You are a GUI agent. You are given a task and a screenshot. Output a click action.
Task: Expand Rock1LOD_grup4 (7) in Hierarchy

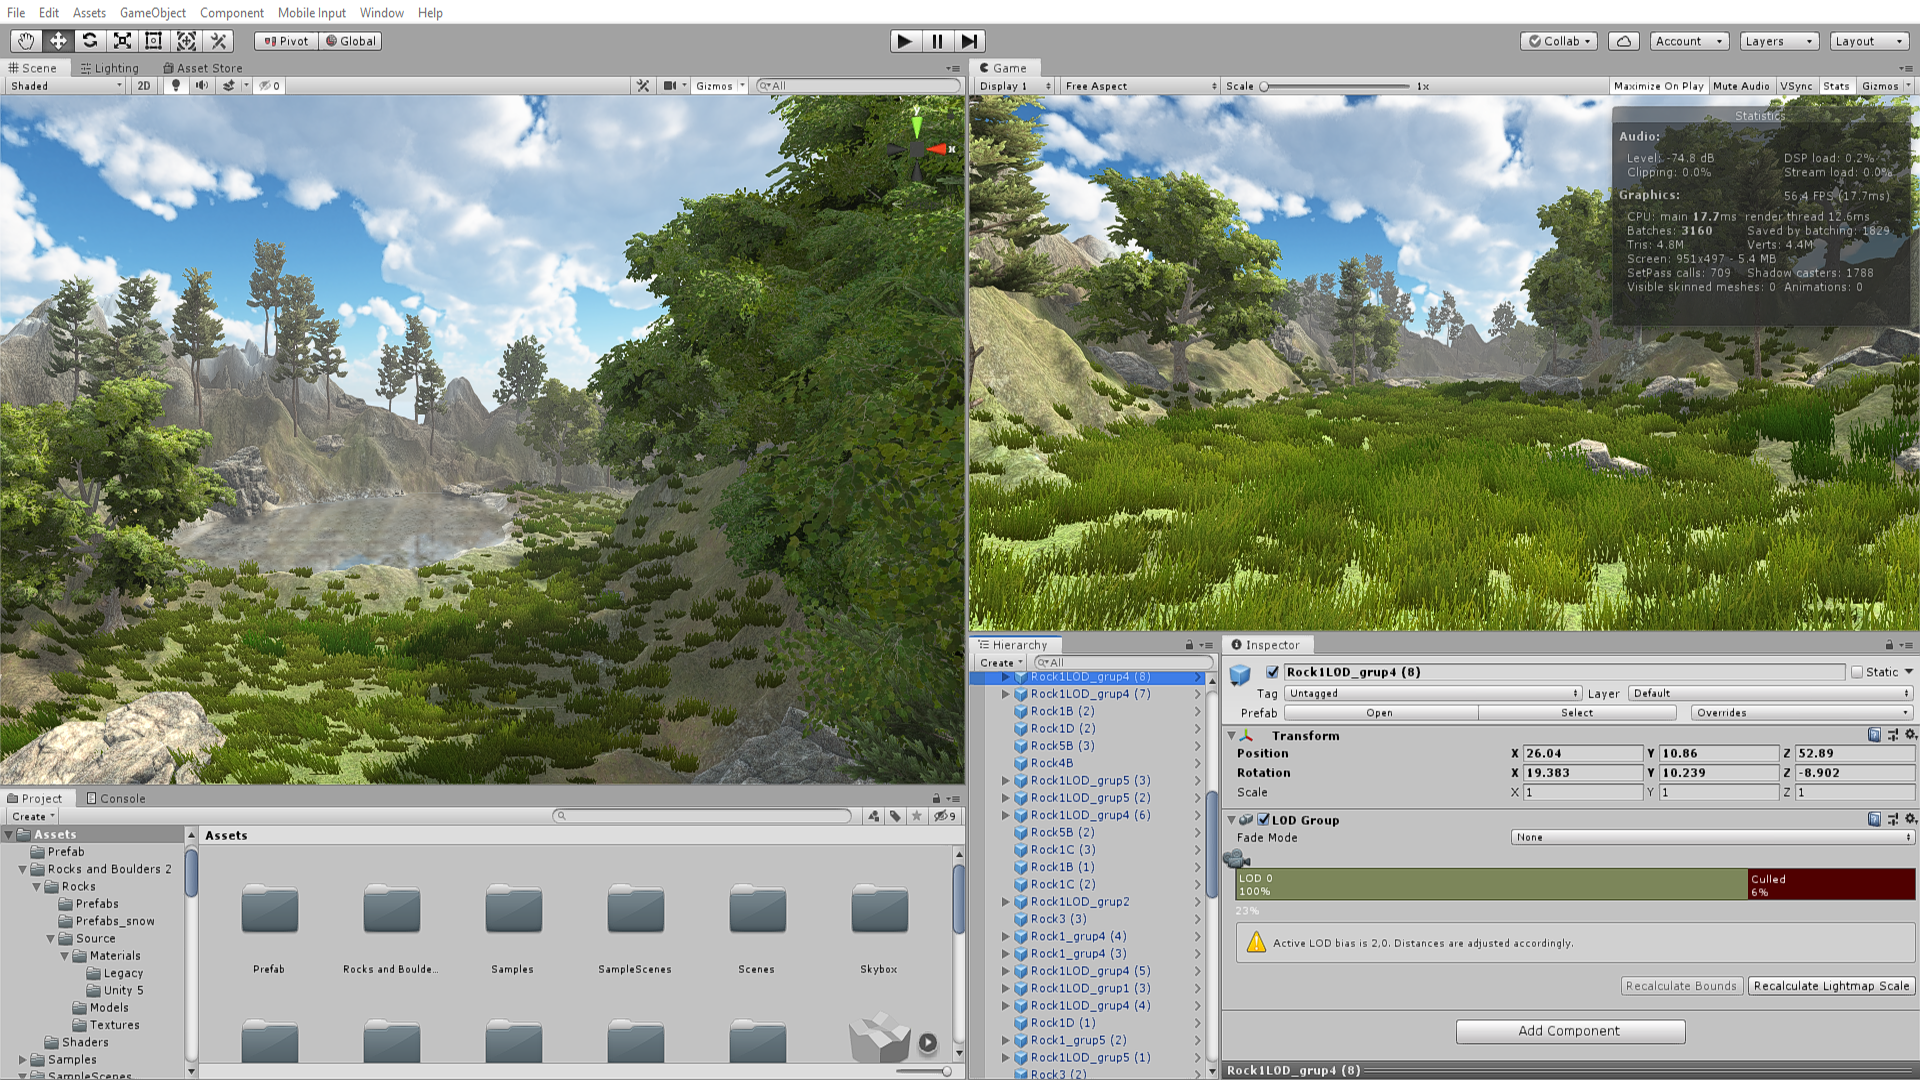[x=1005, y=694]
